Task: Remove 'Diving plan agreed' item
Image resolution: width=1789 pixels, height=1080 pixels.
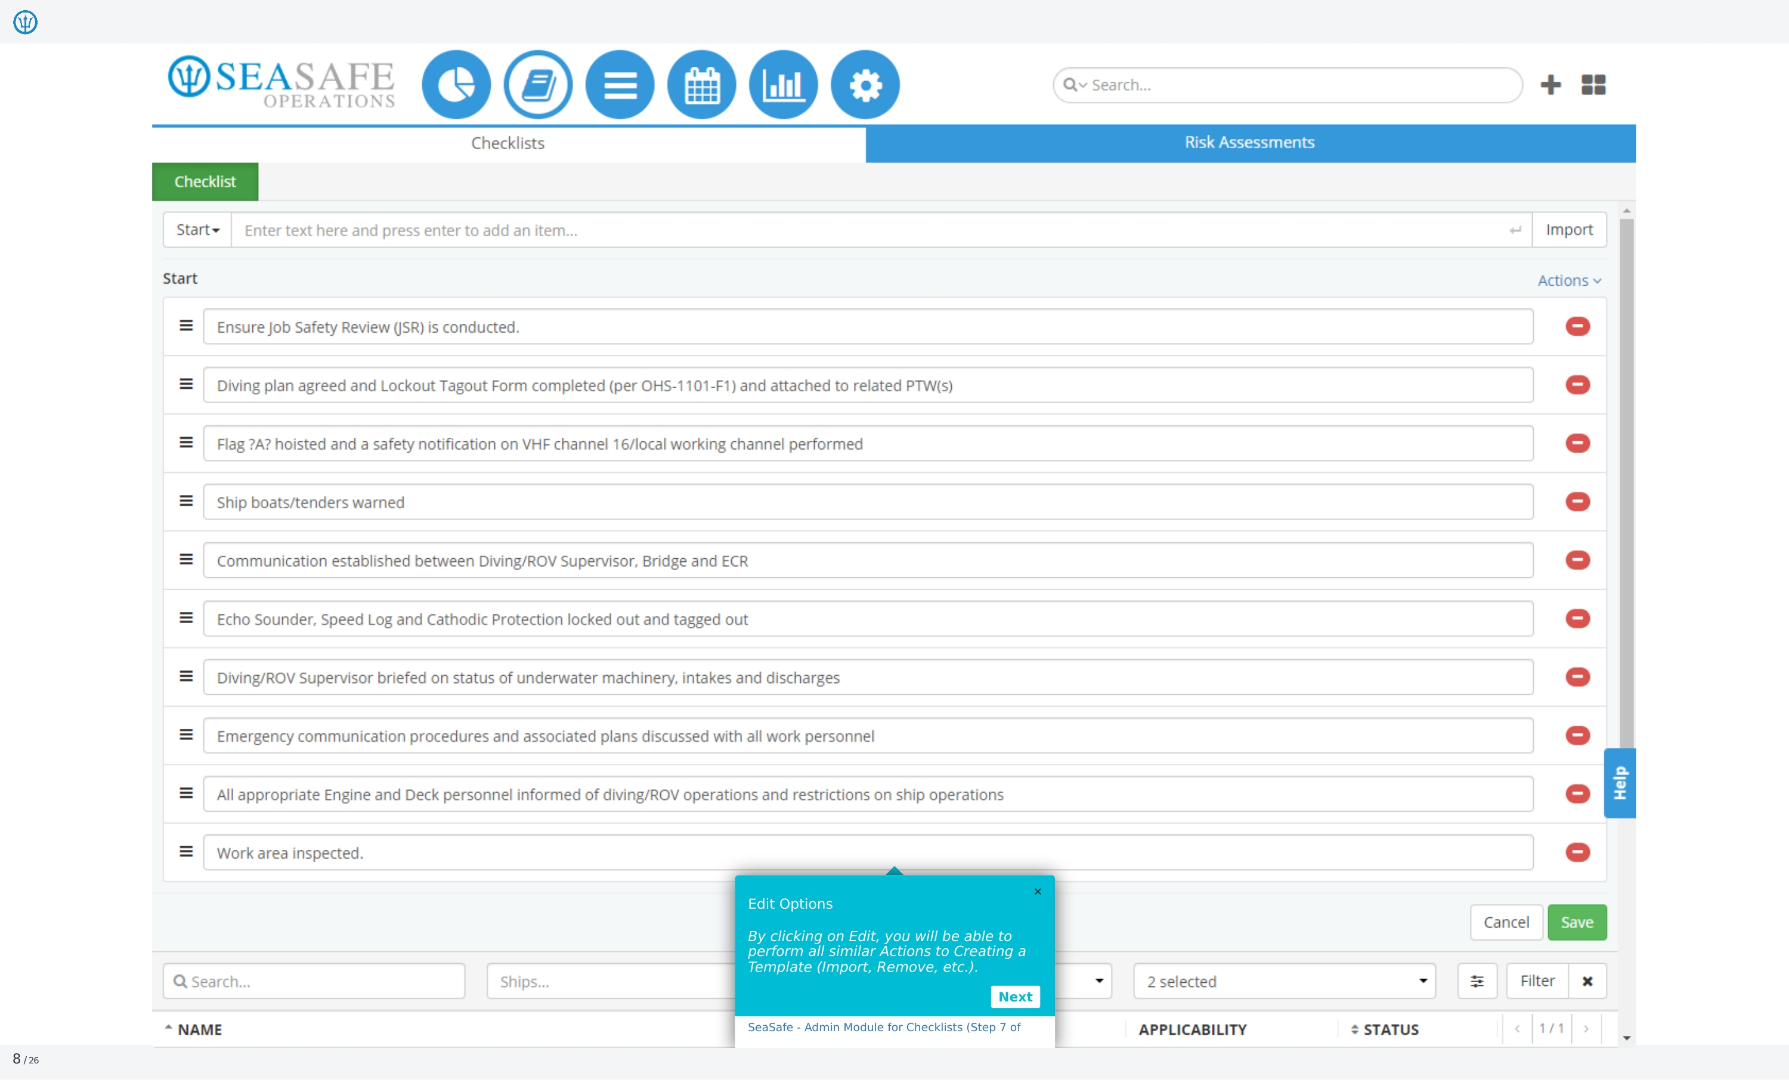Action: point(1578,385)
